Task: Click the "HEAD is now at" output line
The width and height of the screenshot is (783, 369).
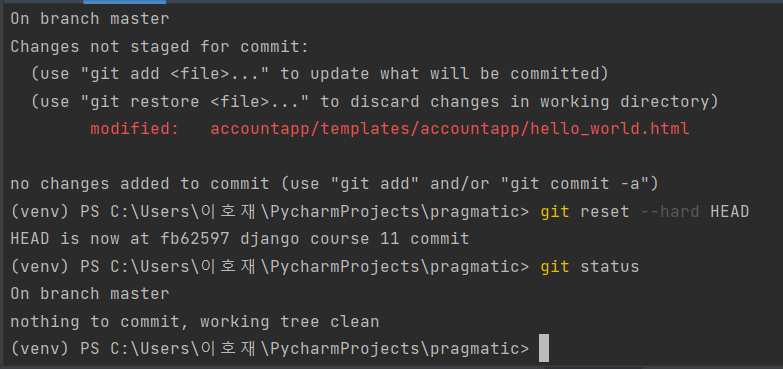Action: tap(240, 239)
